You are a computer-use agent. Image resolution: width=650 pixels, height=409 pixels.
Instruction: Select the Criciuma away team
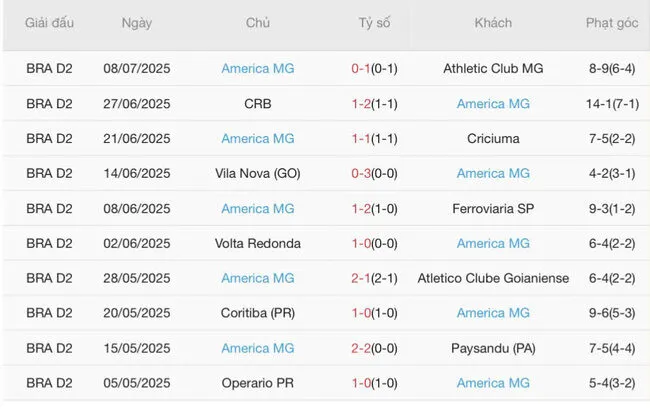coord(492,139)
